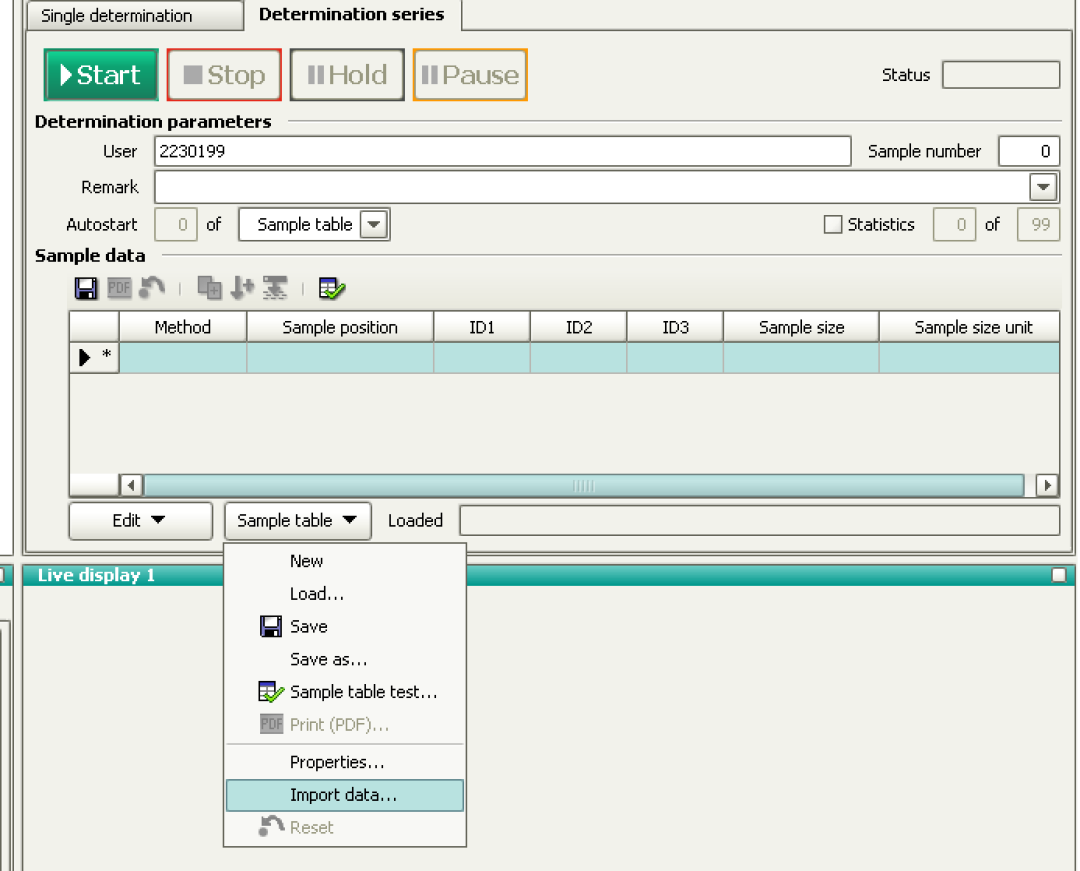This screenshot has width=1080, height=871.
Task: Click the row selector arrow in sample table
Action: pos(85,357)
